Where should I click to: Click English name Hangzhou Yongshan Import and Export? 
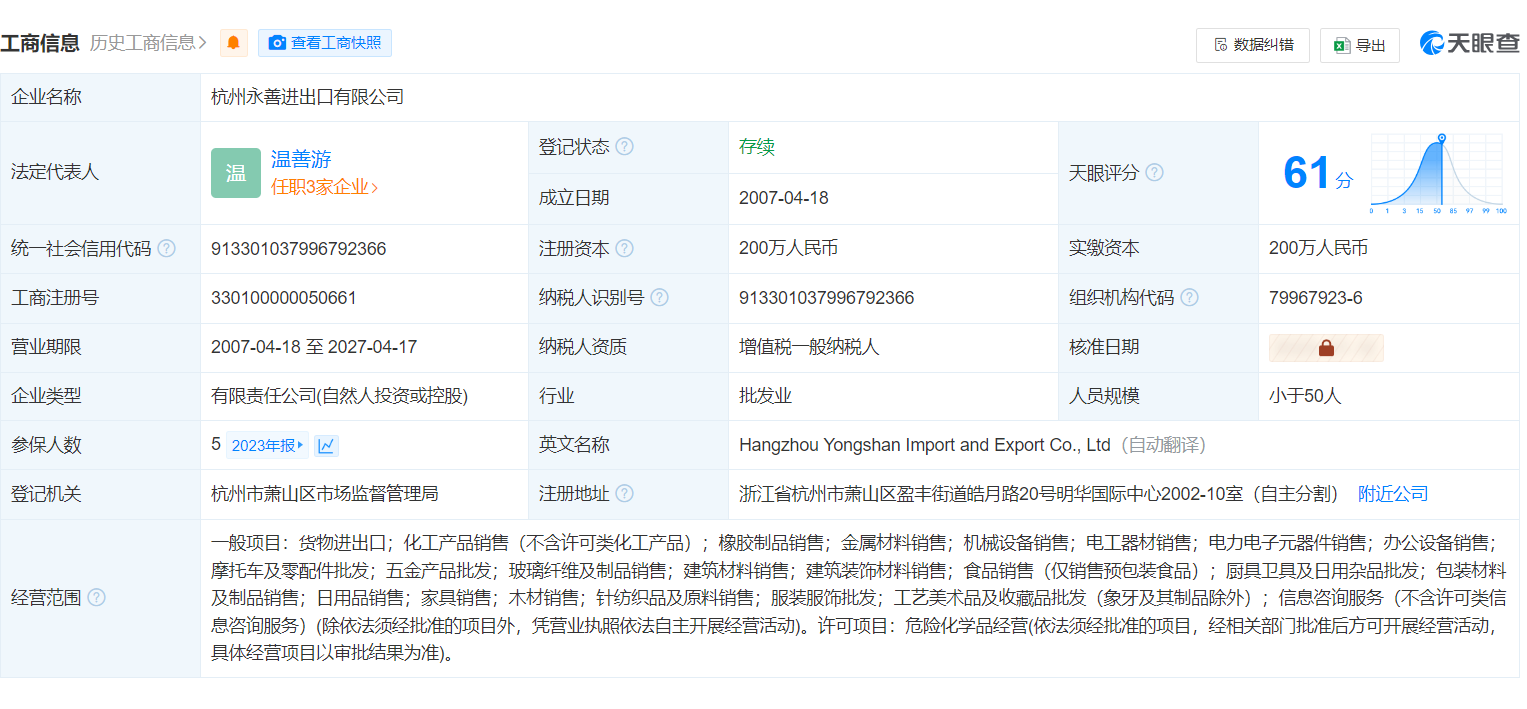click(925, 445)
